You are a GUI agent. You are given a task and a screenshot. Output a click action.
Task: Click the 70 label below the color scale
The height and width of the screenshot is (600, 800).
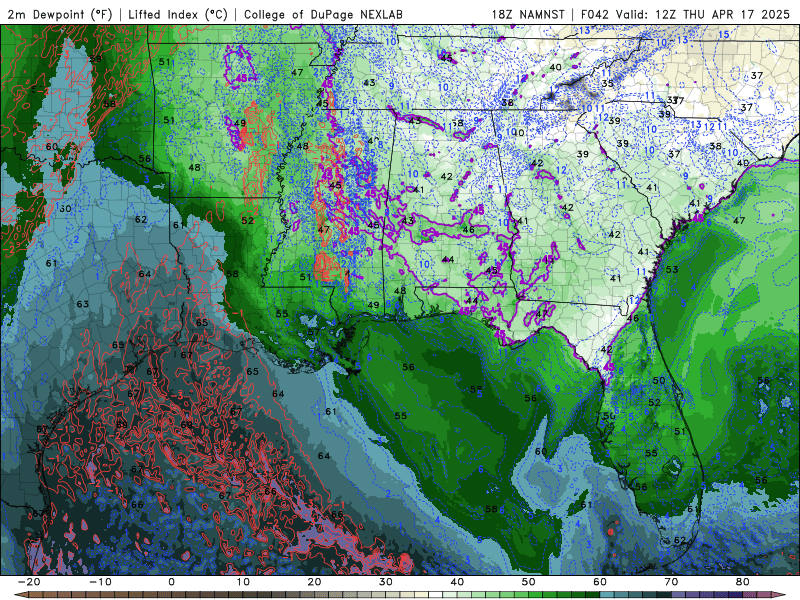671,582
